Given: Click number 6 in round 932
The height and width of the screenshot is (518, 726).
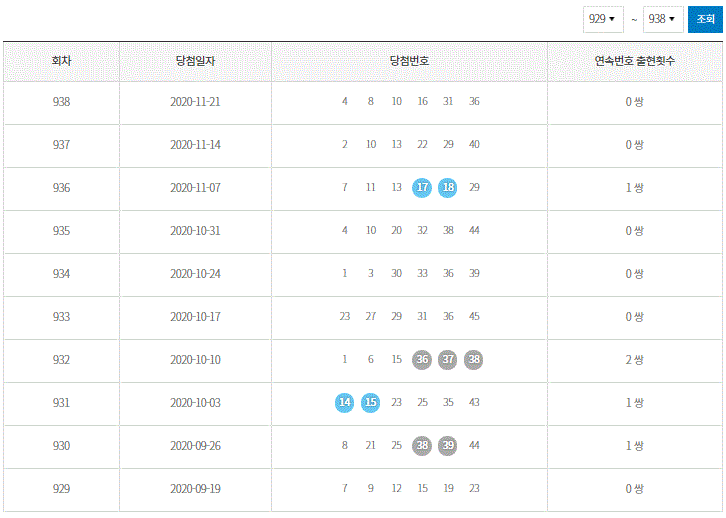Looking at the screenshot, I should pyautogui.click(x=370, y=359).
